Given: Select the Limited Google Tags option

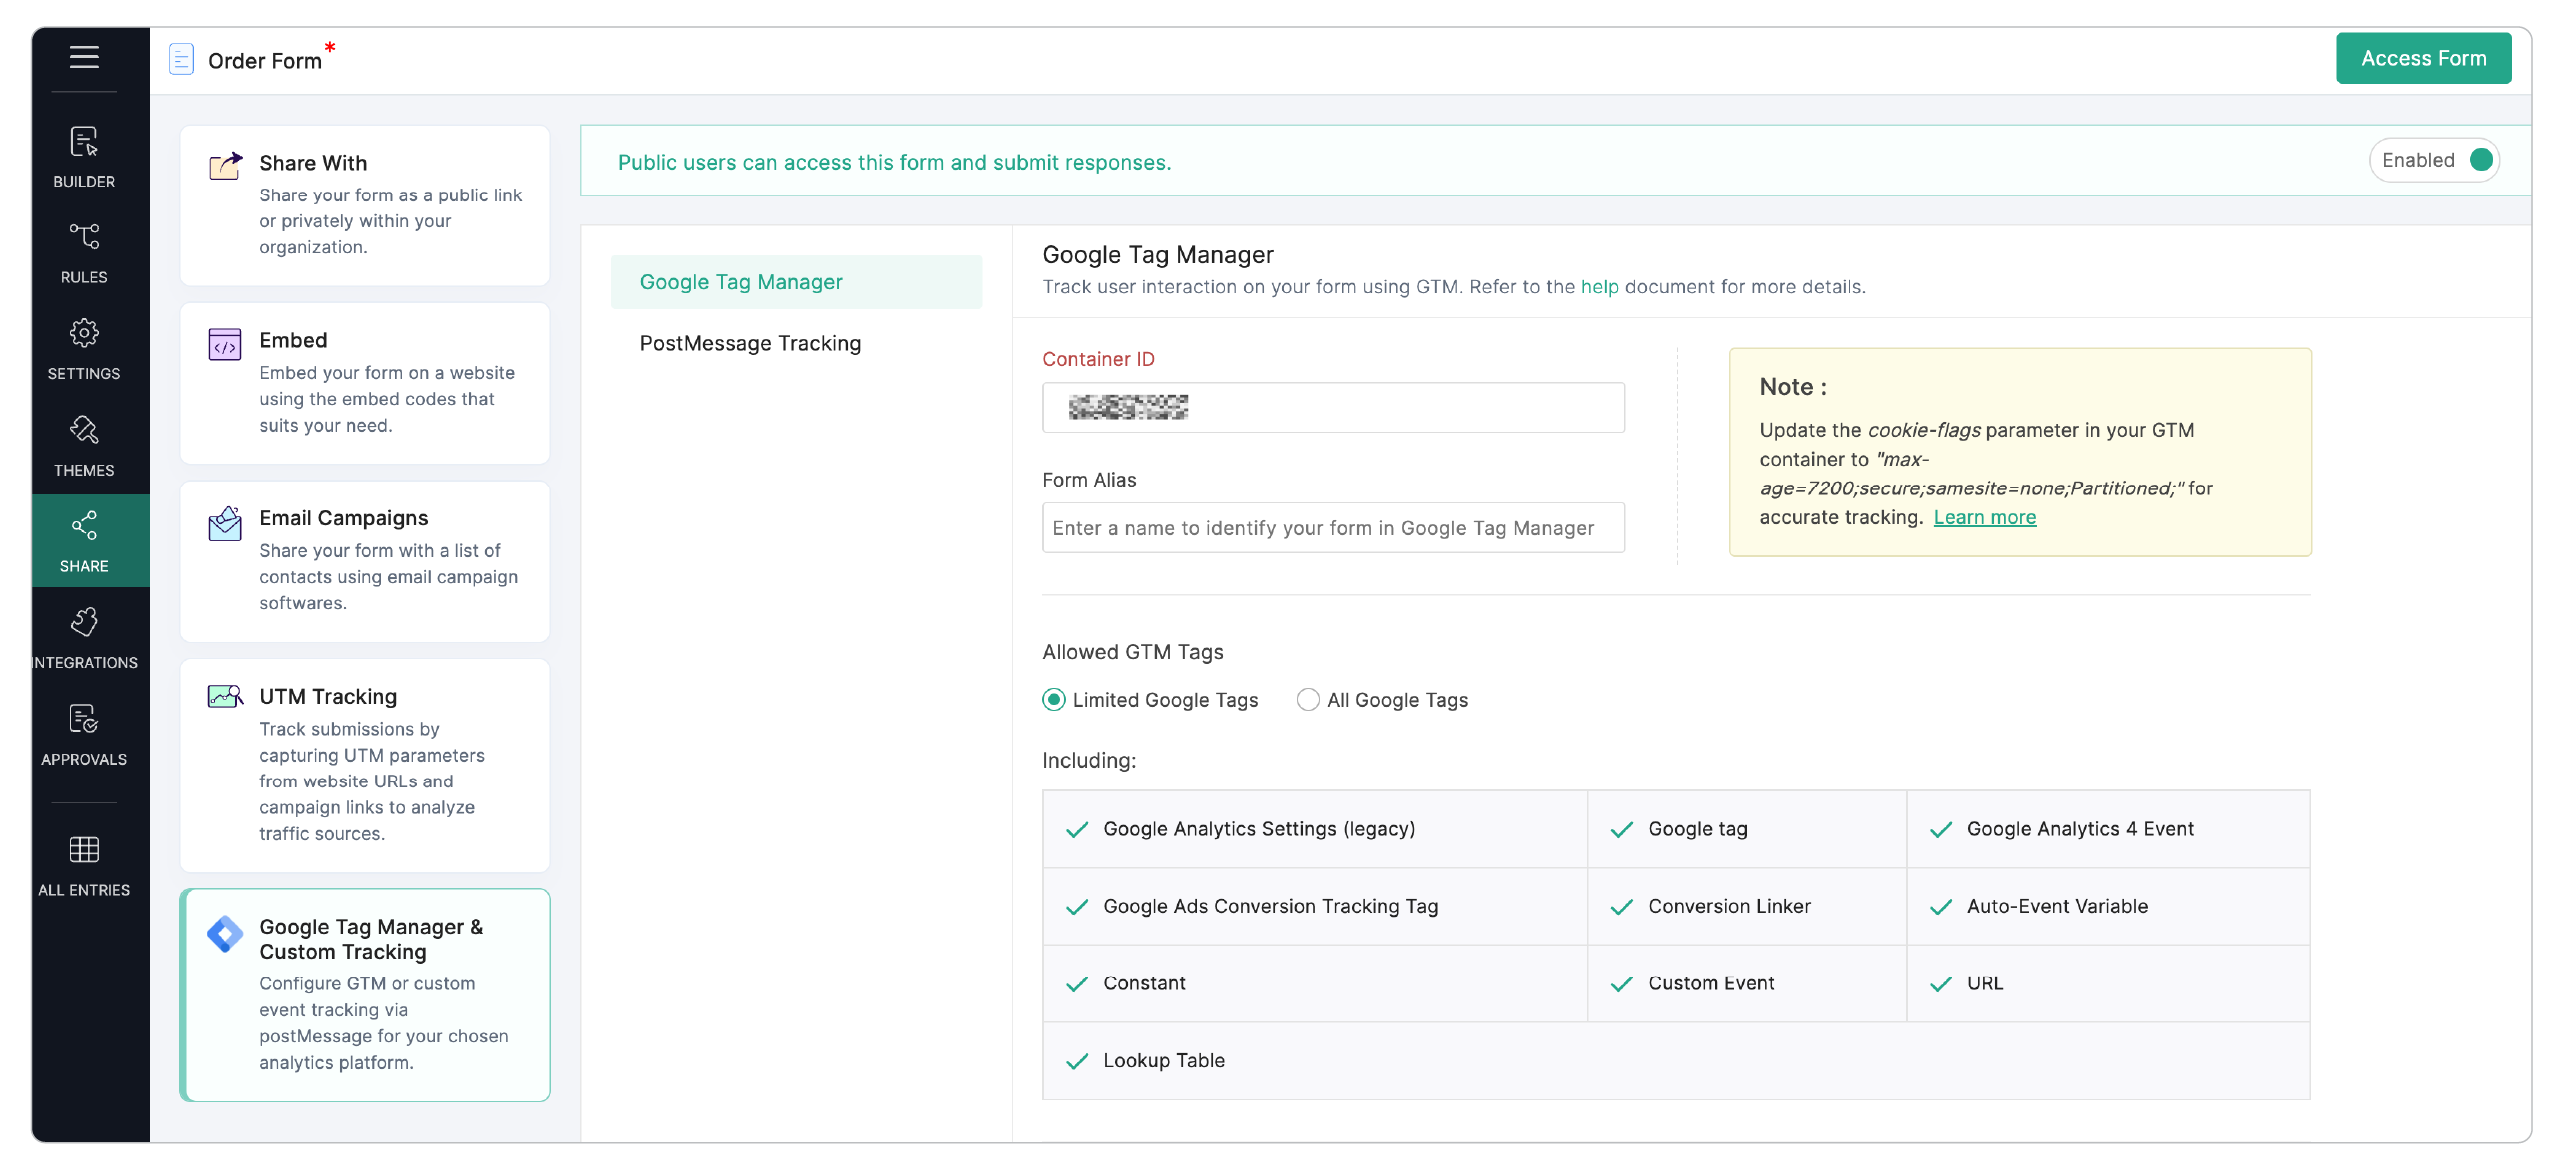Looking at the screenshot, I should 1052,700.
